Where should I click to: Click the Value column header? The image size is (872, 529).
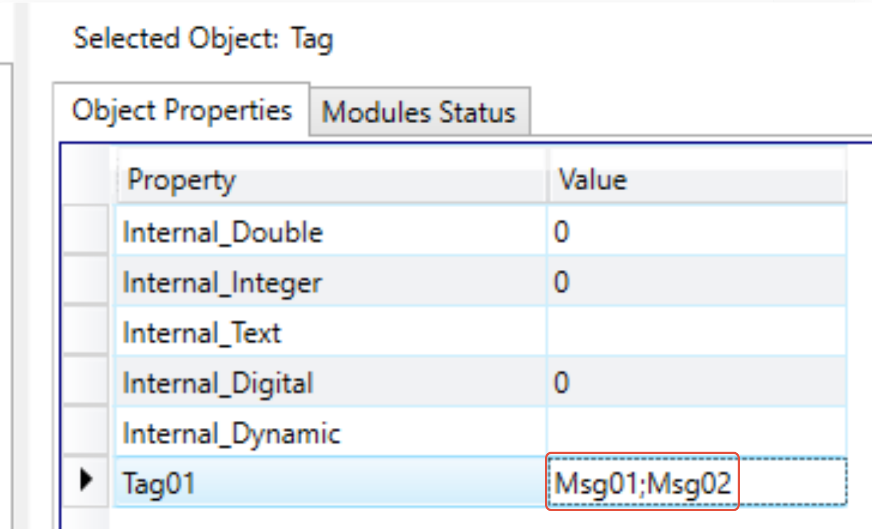[x=696, y=180]
